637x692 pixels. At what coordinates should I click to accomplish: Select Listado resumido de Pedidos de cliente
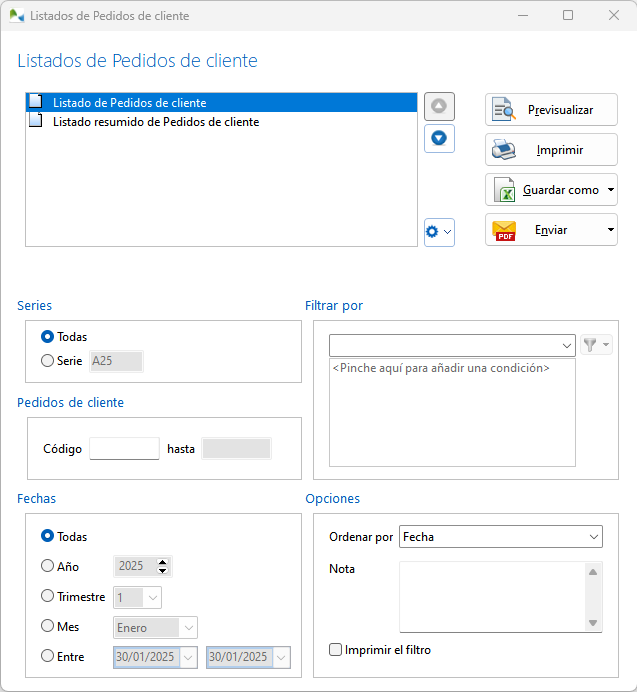point(155,122)
